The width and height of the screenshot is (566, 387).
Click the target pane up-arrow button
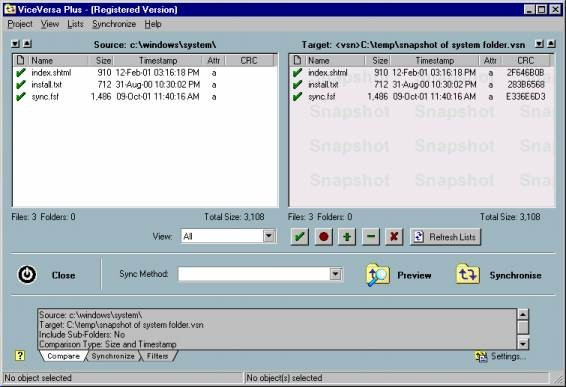pyautogui.click(x=551, y=44)
